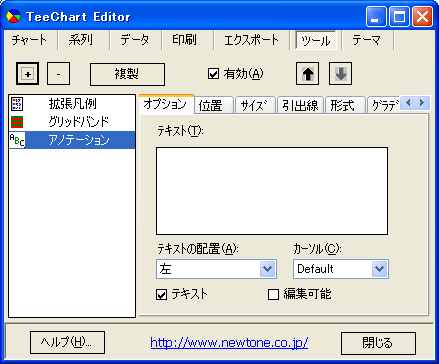This screenshot has width=439, height=364.
Task: Open the 位置 sub-tab
Action: tap(211, 106)
